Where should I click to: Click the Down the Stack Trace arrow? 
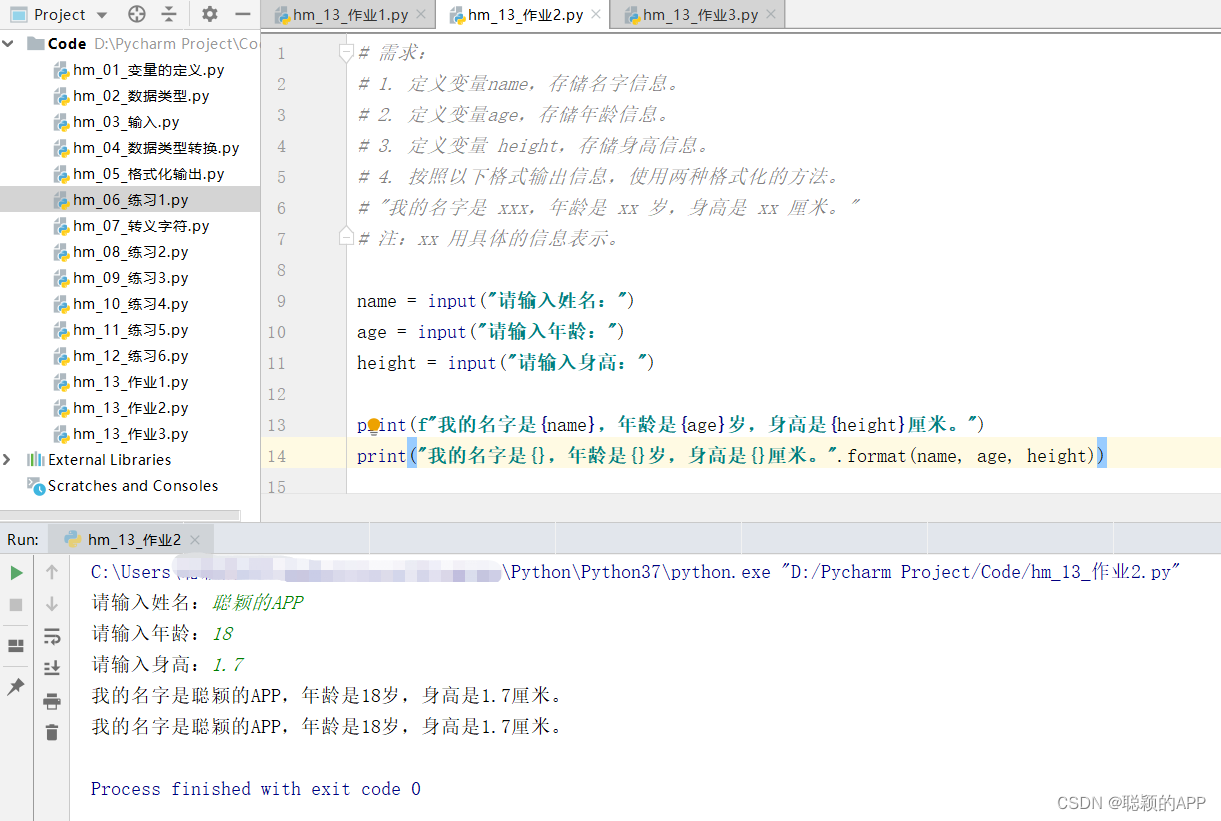52,604
